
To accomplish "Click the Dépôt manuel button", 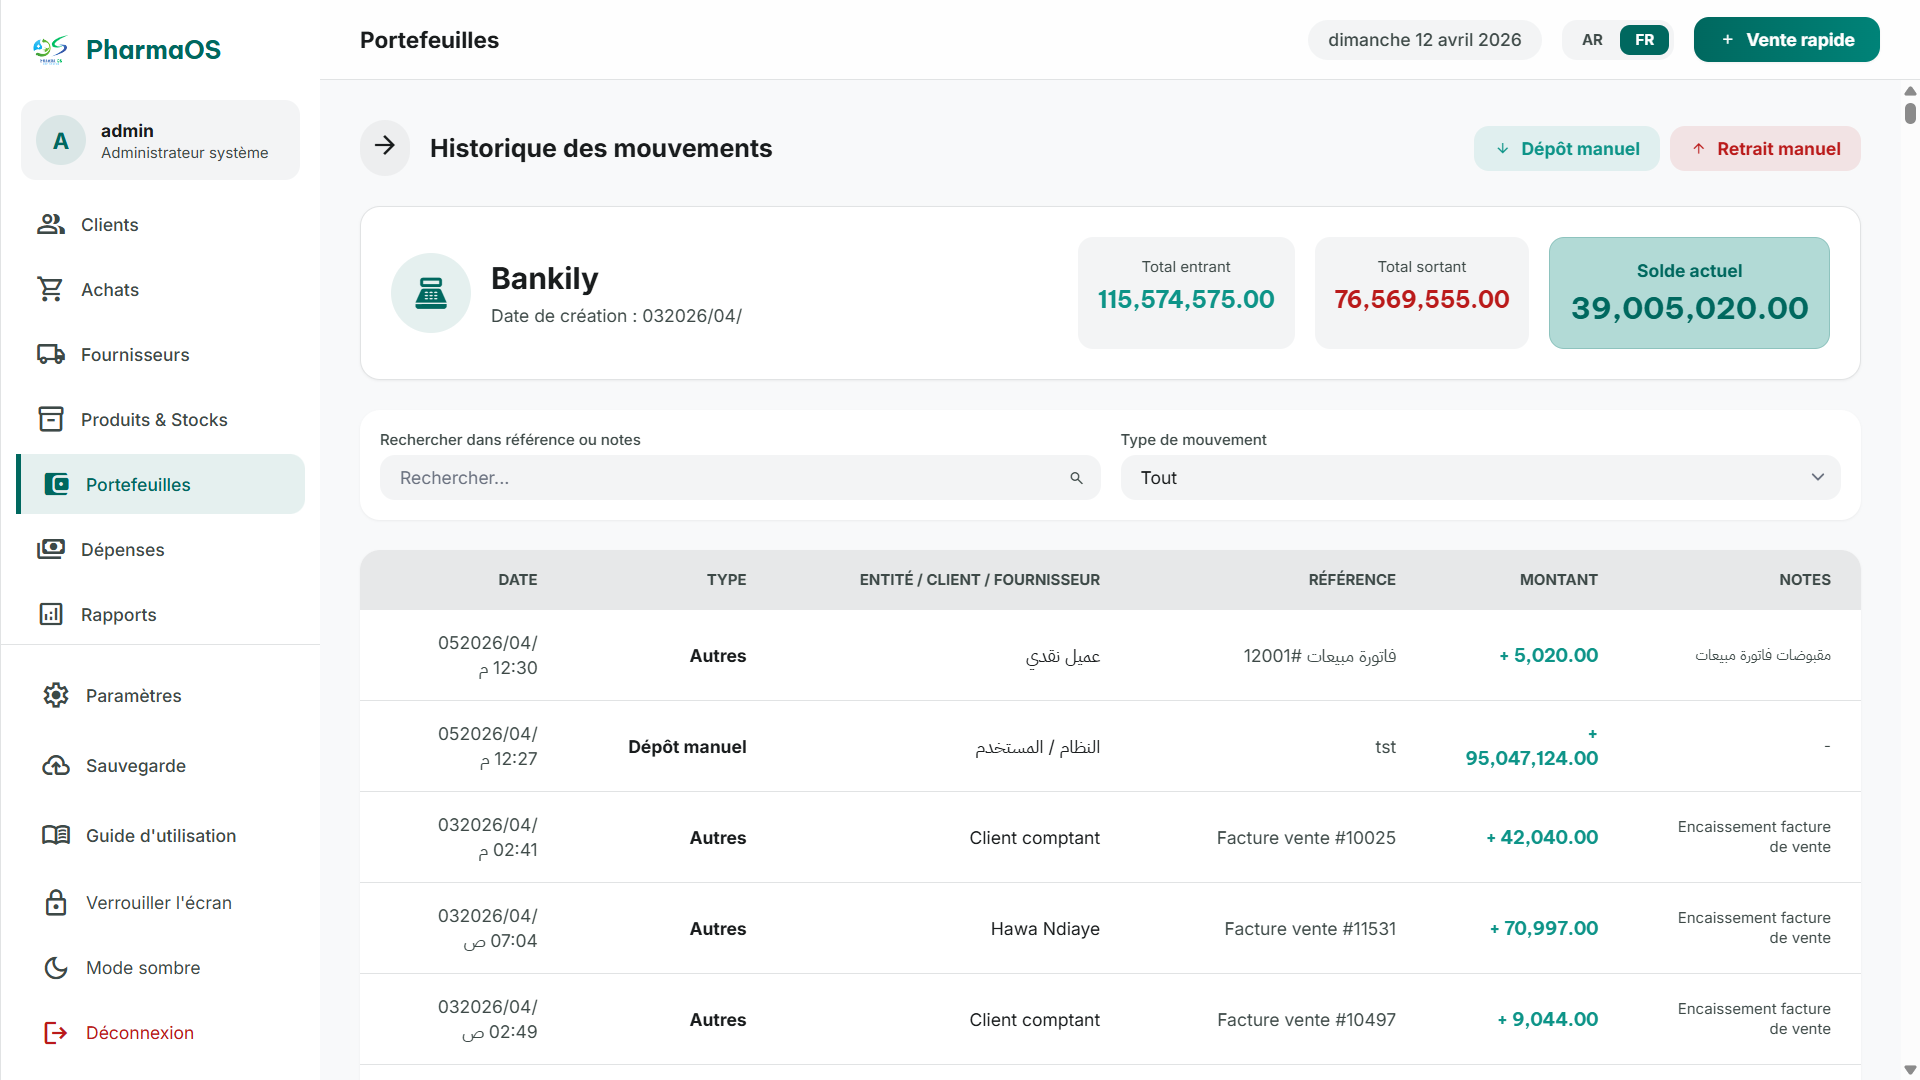I will 1566,148.
